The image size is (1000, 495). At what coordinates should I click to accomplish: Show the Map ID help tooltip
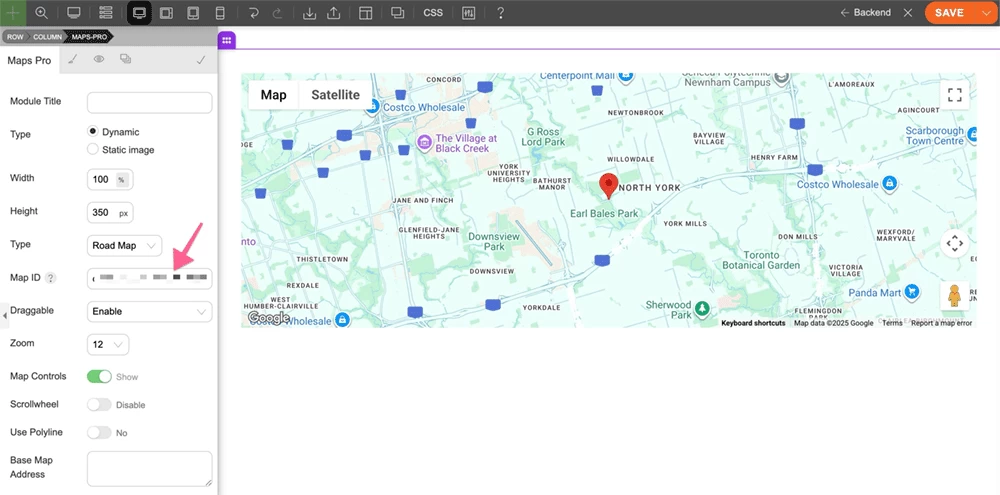[x=51, y=277]
